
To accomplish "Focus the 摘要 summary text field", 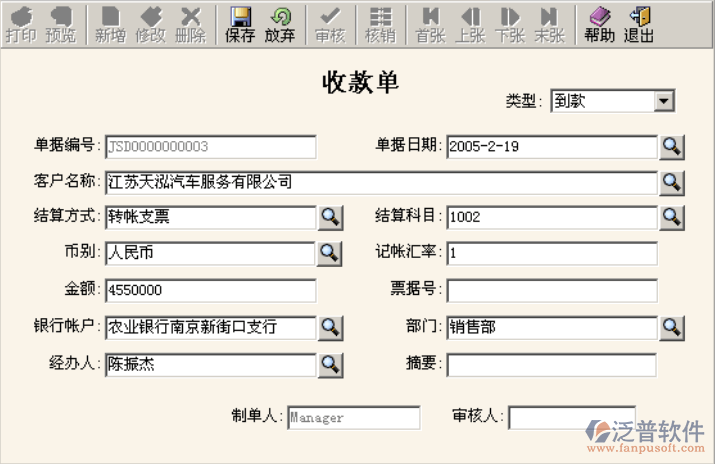I will tap(551, 364).
